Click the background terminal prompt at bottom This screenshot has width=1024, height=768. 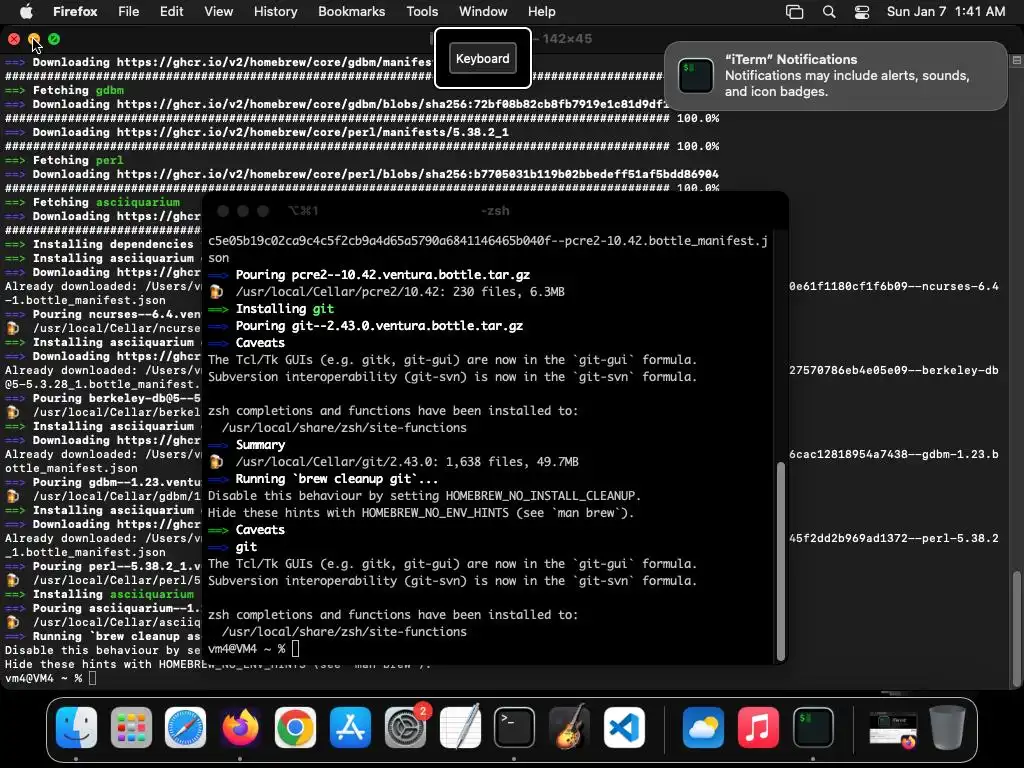pos(43,679)
